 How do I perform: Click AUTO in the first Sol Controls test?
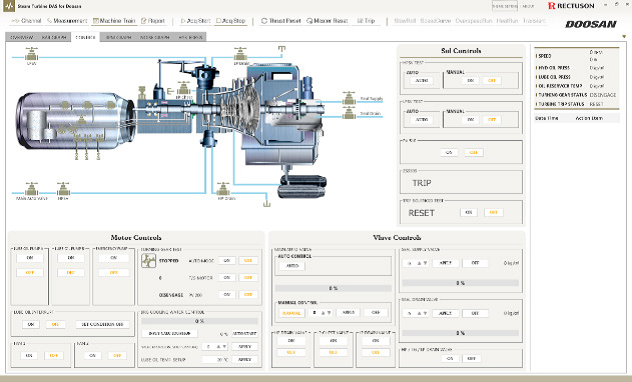click(422, 81)
